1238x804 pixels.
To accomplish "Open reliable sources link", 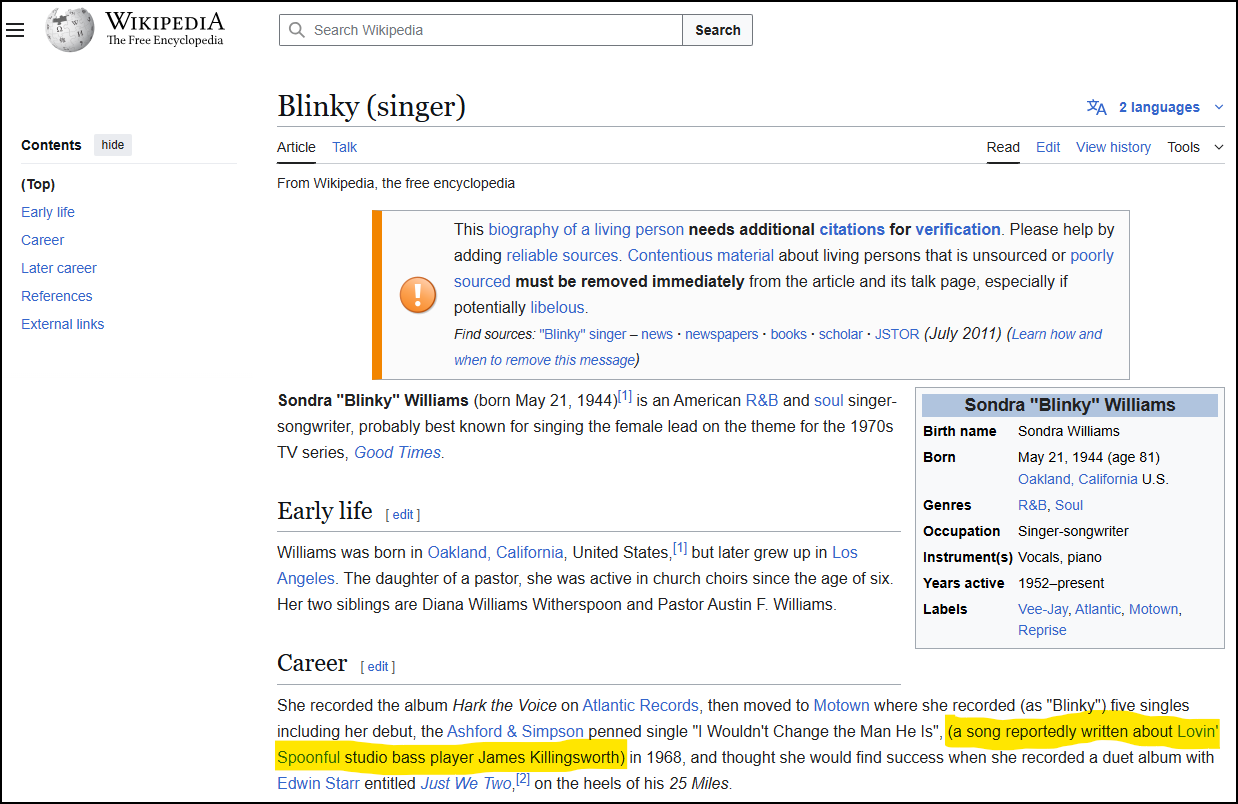I will point(562,255).
